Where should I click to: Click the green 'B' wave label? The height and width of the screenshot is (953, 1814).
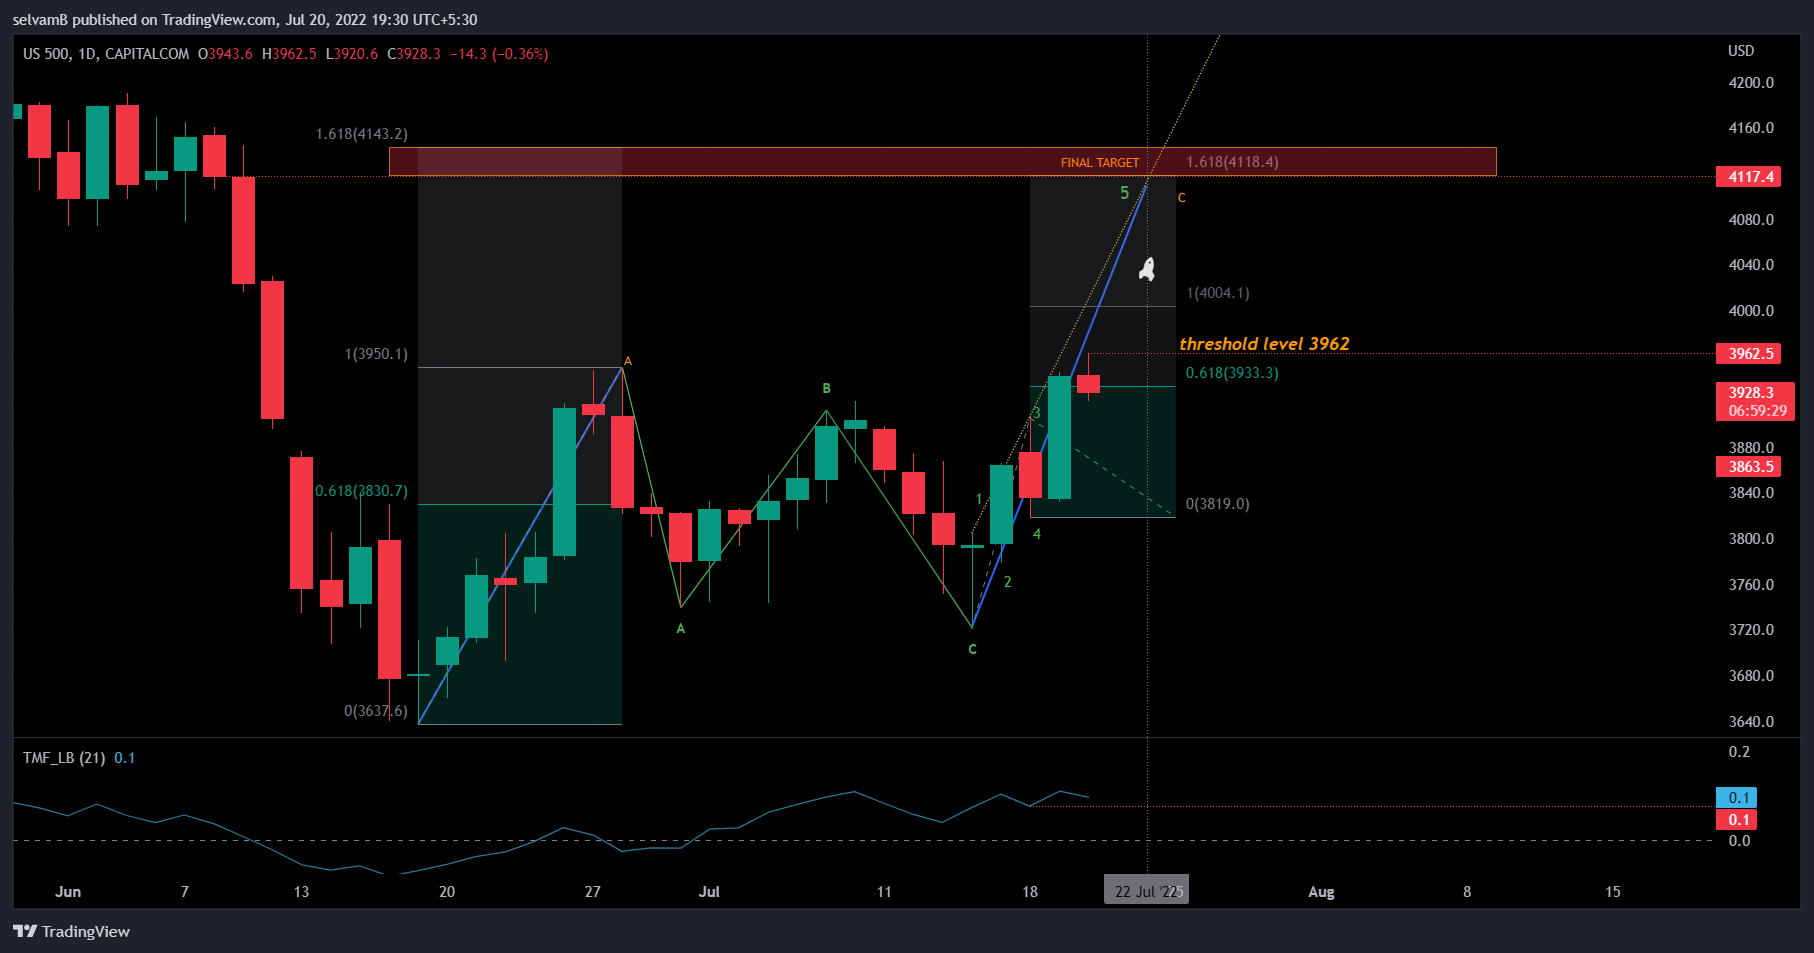tap(826, 388)
